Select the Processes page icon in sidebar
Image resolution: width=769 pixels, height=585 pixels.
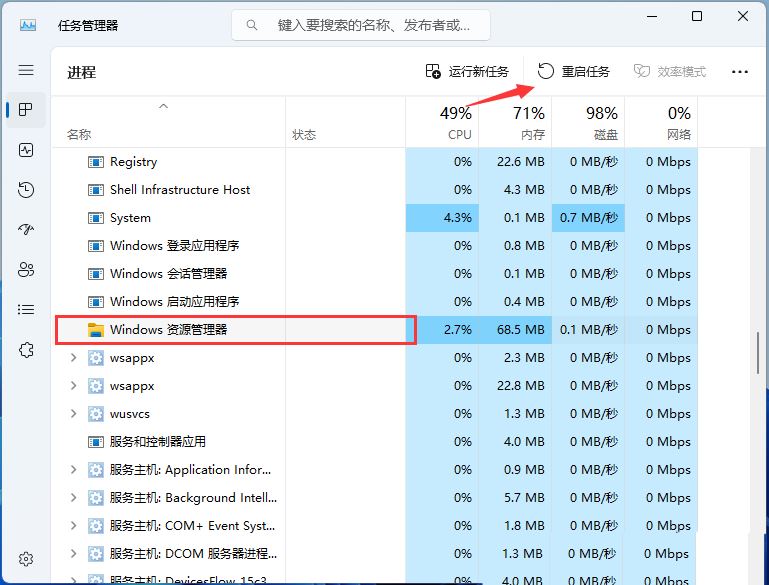click(x=26, y=110)
